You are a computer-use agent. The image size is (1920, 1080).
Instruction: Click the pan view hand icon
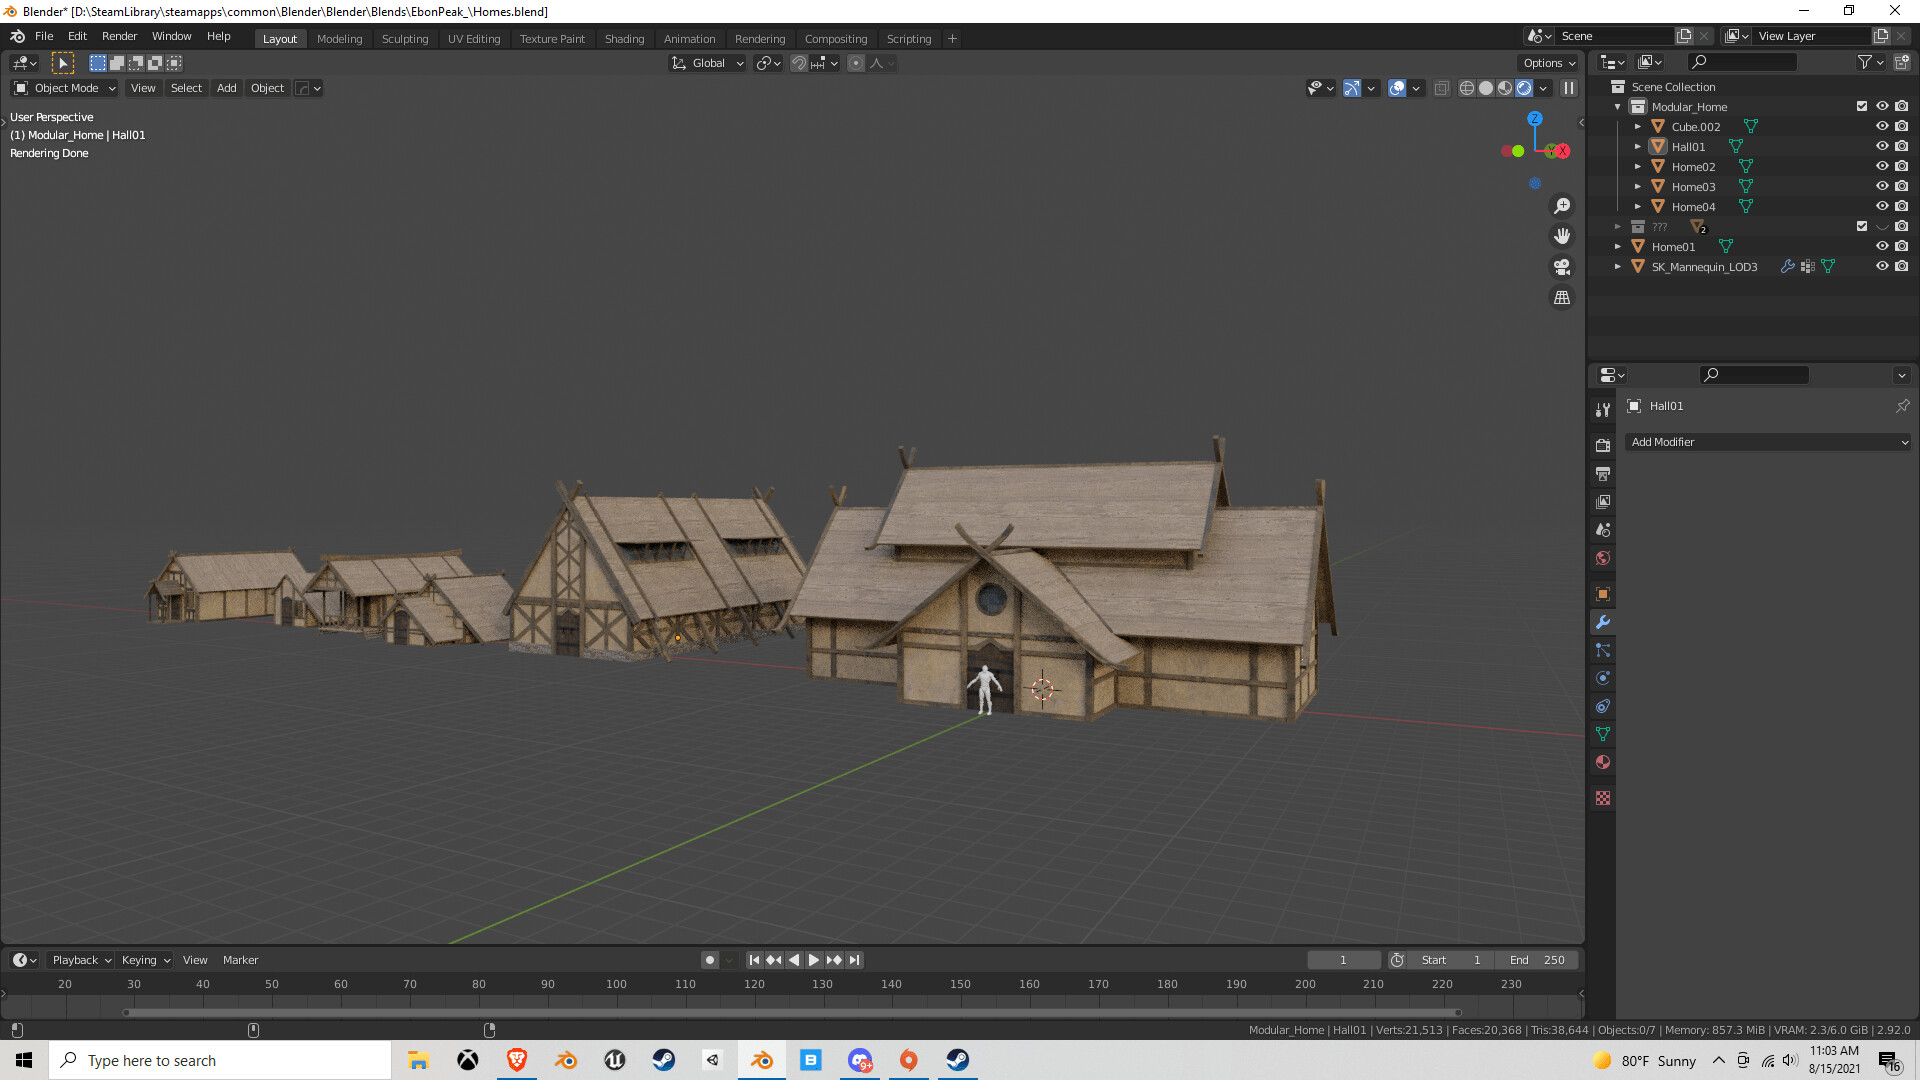pos(1561,236)
